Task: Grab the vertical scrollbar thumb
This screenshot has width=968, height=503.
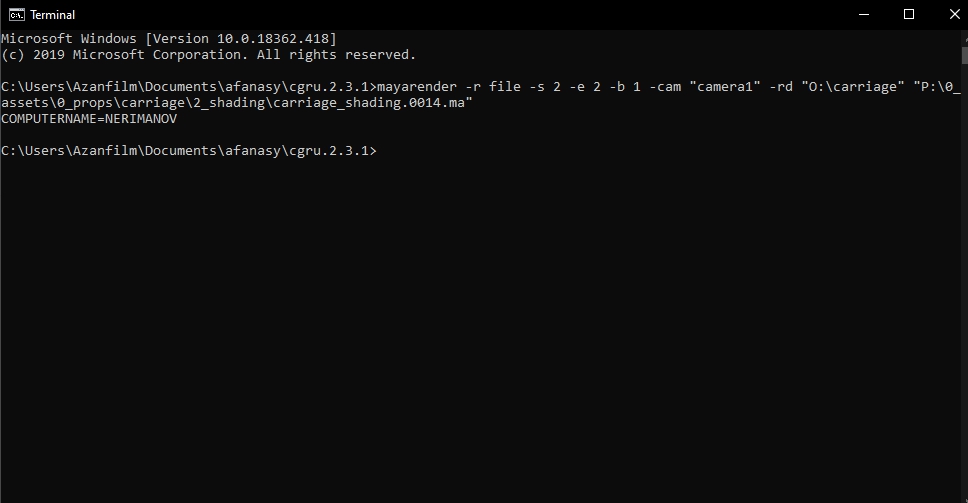Action: click(x=964, y=55)
